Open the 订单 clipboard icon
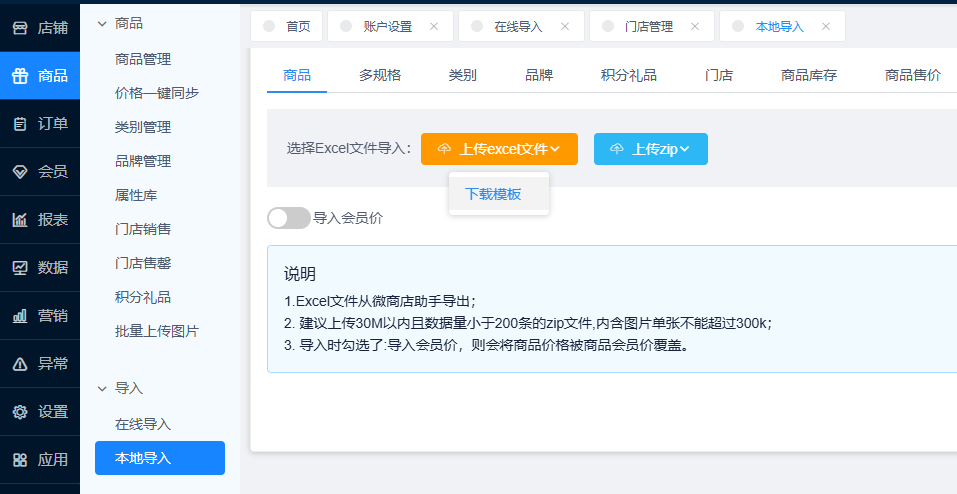Image resolution: width=957 pixels, height=494 pixels. tap(20, 124)
